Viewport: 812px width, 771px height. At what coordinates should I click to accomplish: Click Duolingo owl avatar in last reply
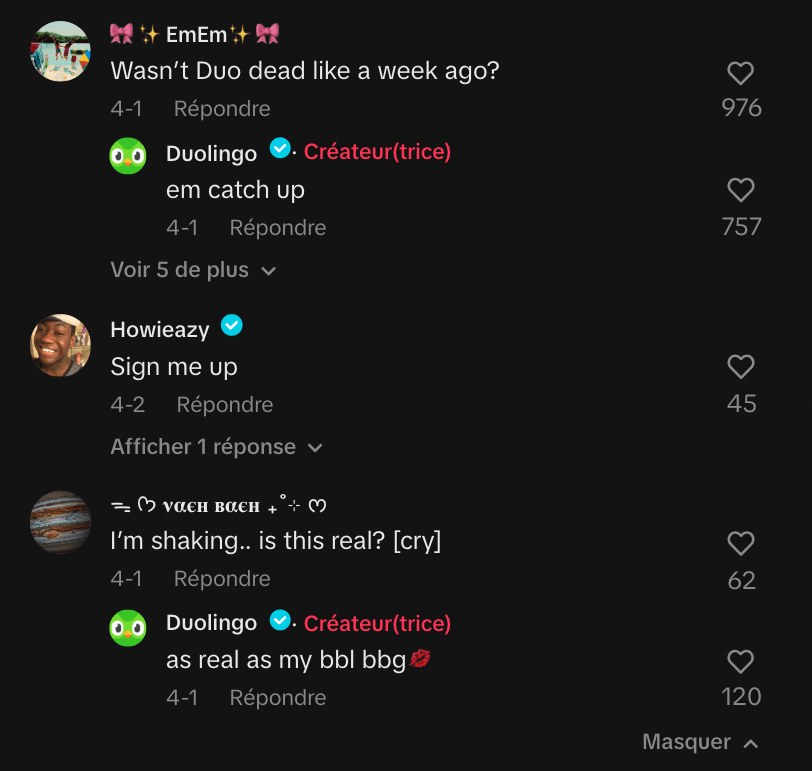pyautogui.click(x=128, y=627)
